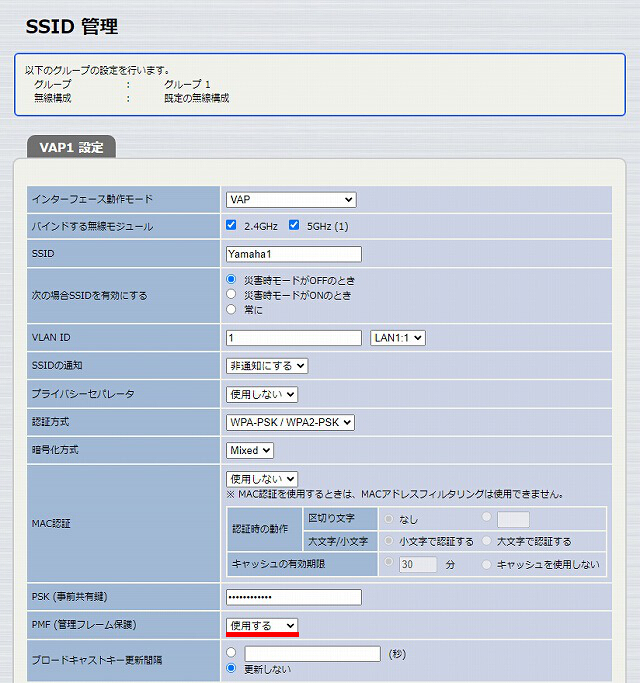640x683 pixels.
Task: Select the broadcast key interval seconds radio
Action: pos(231,652)
